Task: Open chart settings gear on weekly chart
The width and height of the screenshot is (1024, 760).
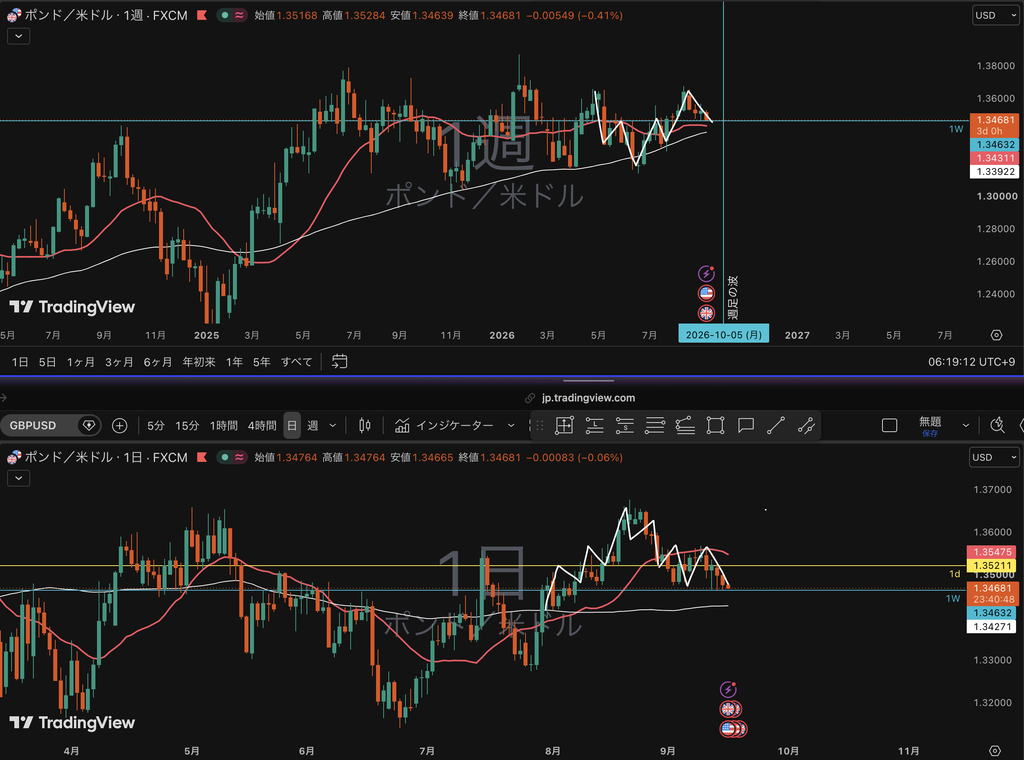Action: click(996, 335)
